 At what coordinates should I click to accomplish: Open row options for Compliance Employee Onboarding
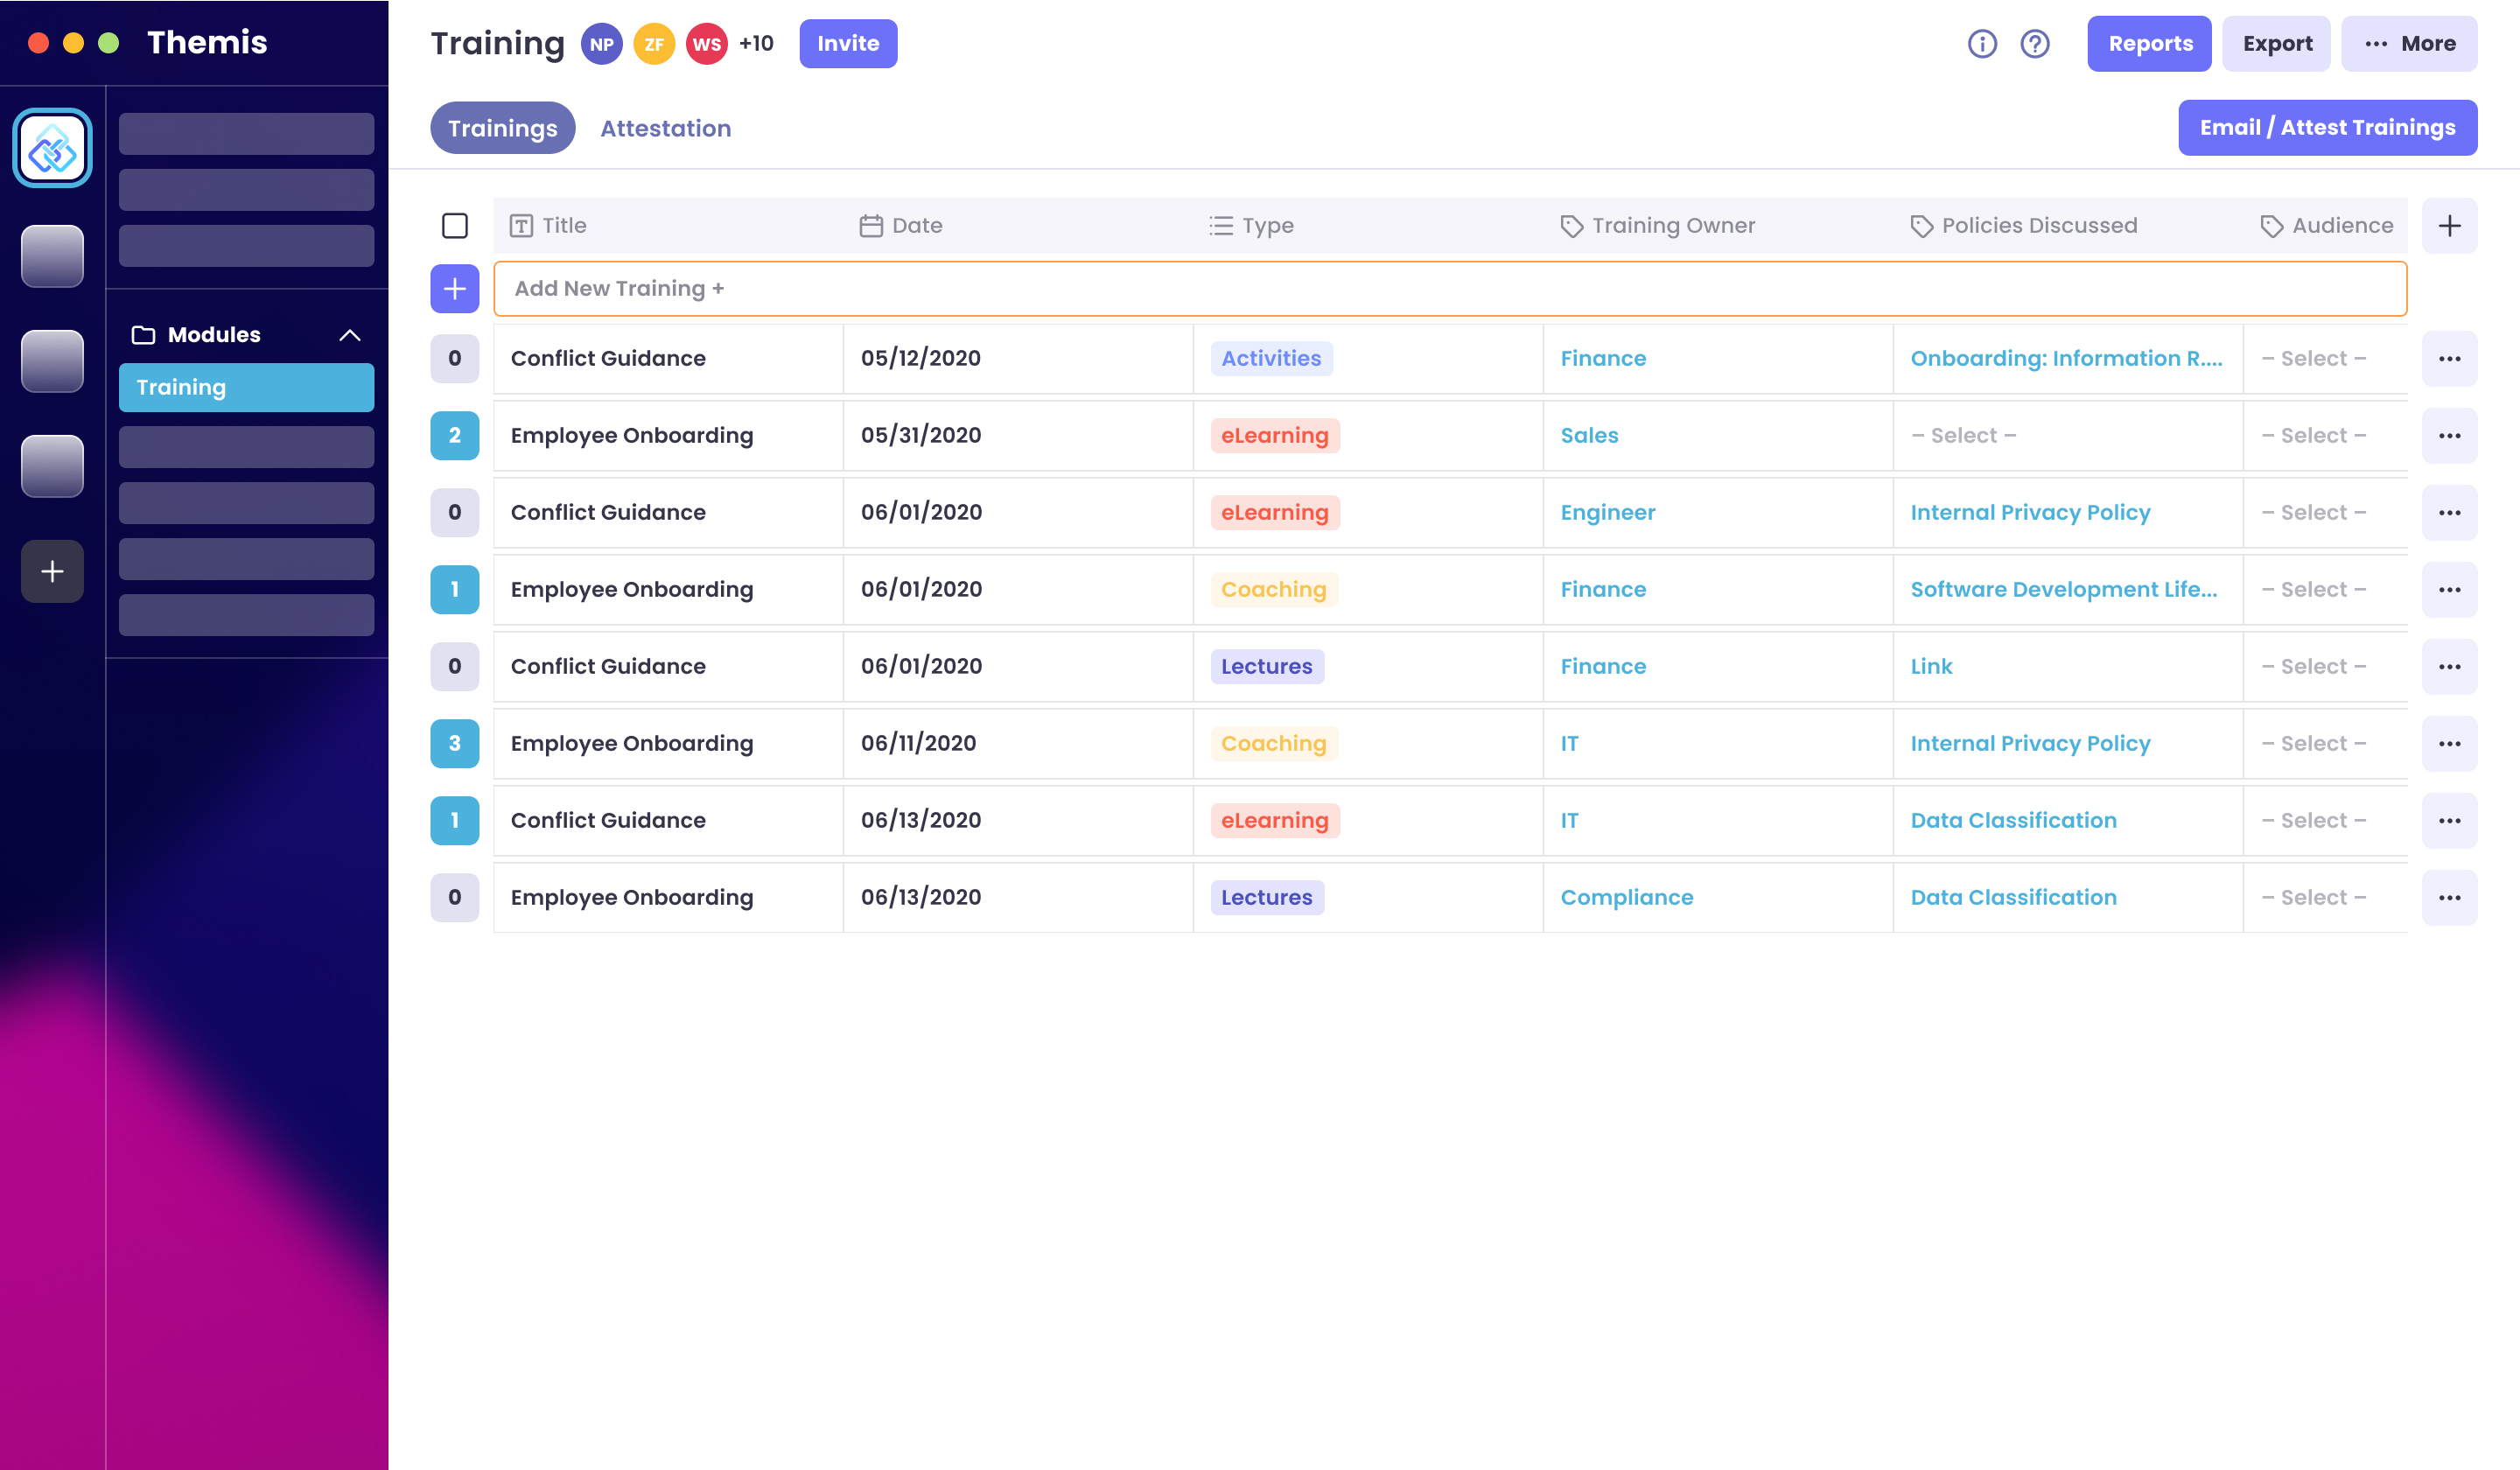click(x=2448, y=898)
